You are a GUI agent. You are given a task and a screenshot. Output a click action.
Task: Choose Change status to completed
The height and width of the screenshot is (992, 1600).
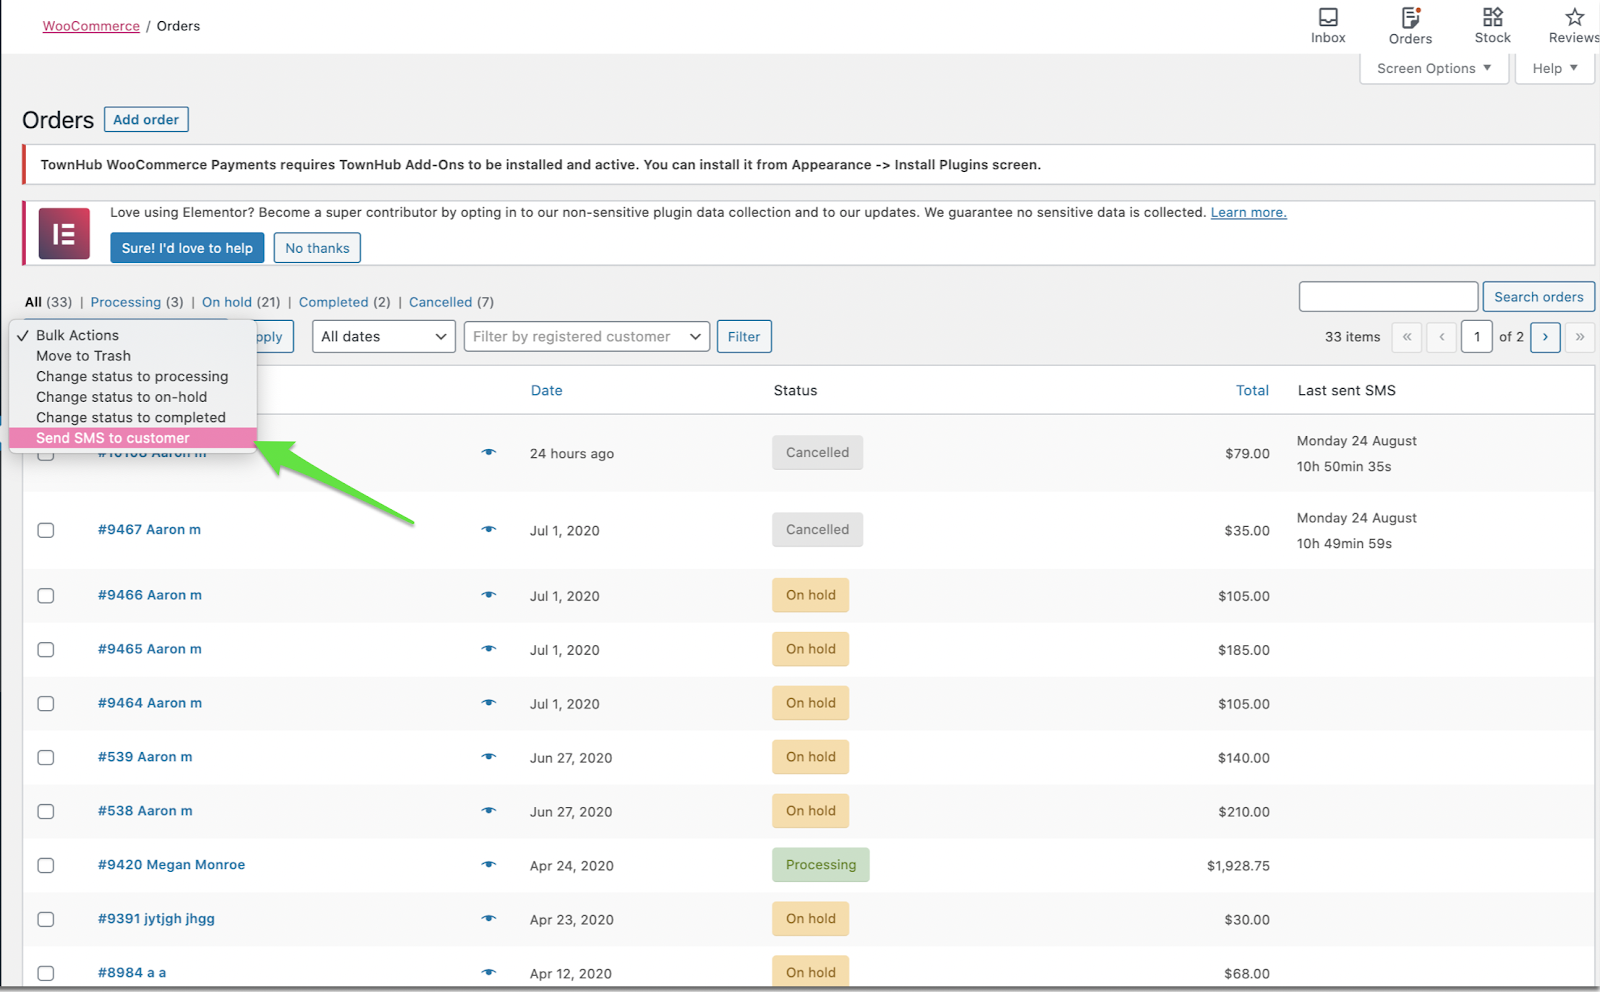tap(133, 418)
